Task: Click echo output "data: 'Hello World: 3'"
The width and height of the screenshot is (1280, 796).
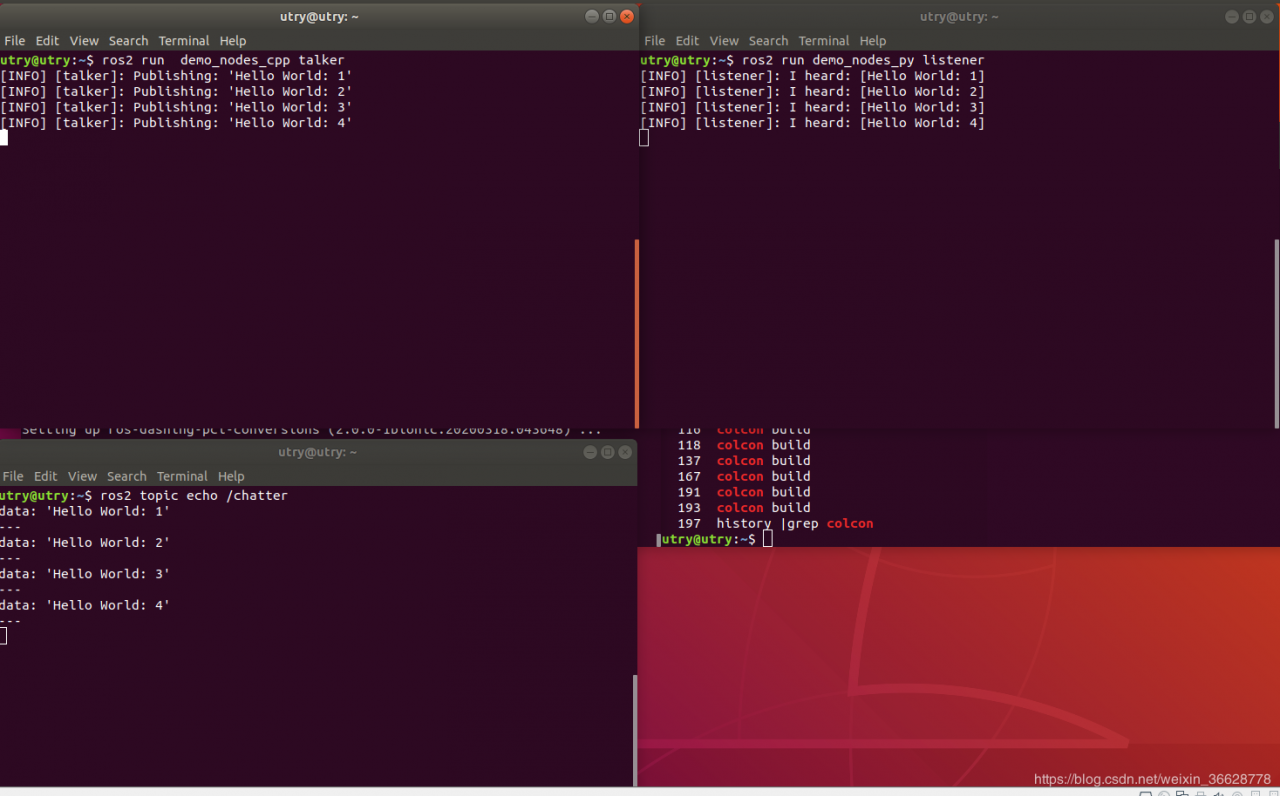Action: [85, 574]
